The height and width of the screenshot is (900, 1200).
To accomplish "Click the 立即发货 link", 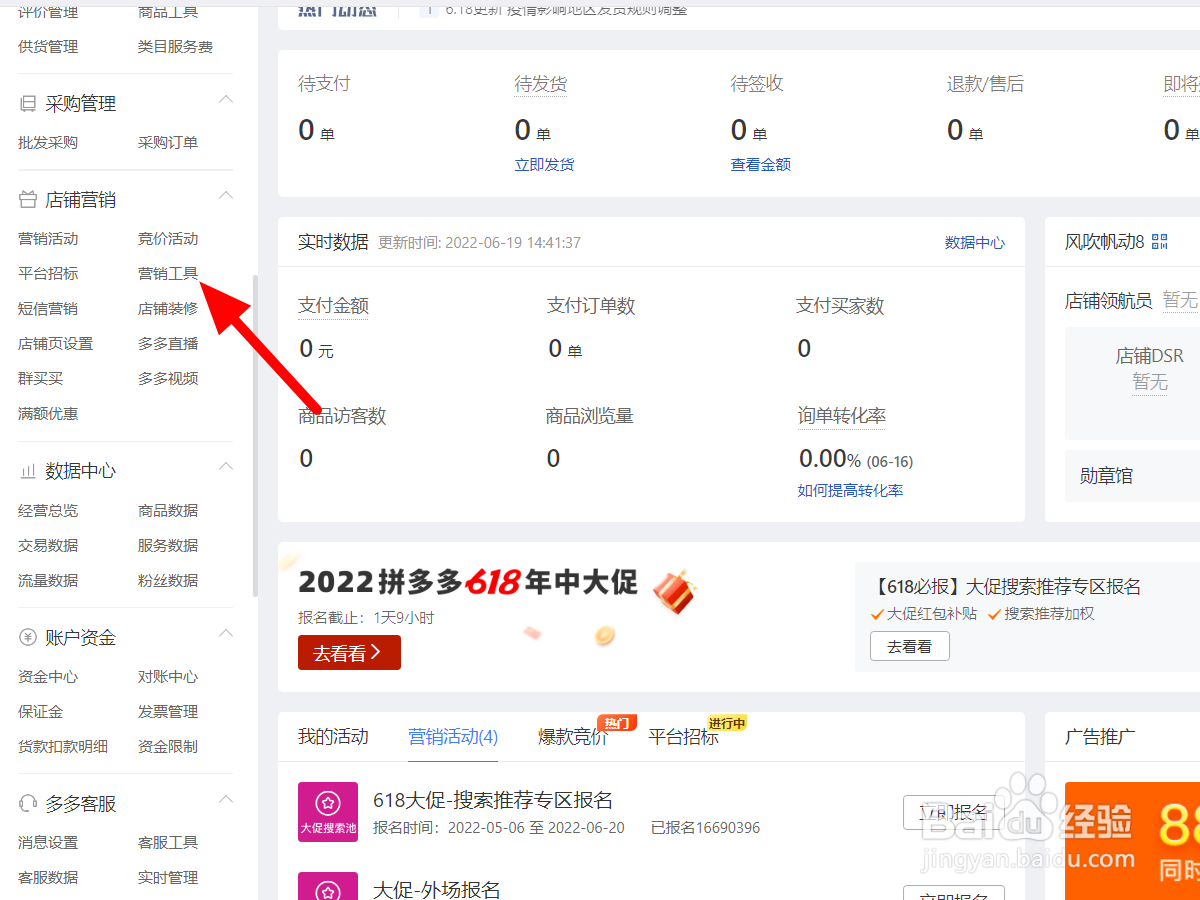I will point(545,165).
